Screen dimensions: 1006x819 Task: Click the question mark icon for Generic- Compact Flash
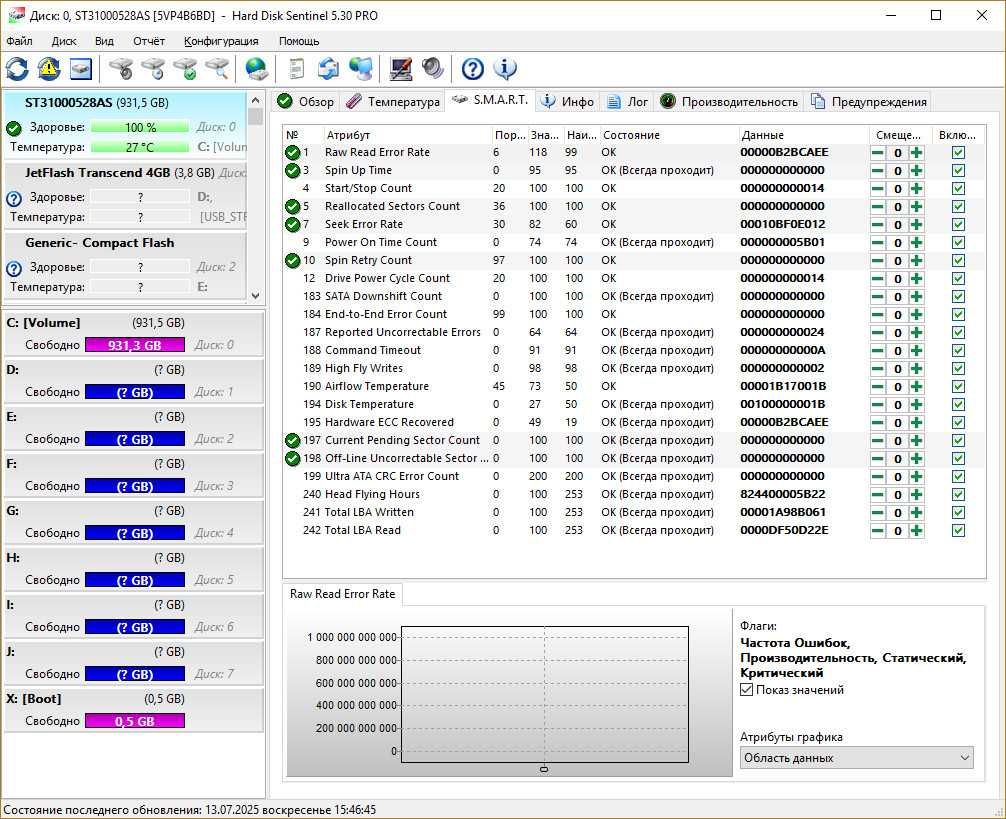[x=13, y=268]
